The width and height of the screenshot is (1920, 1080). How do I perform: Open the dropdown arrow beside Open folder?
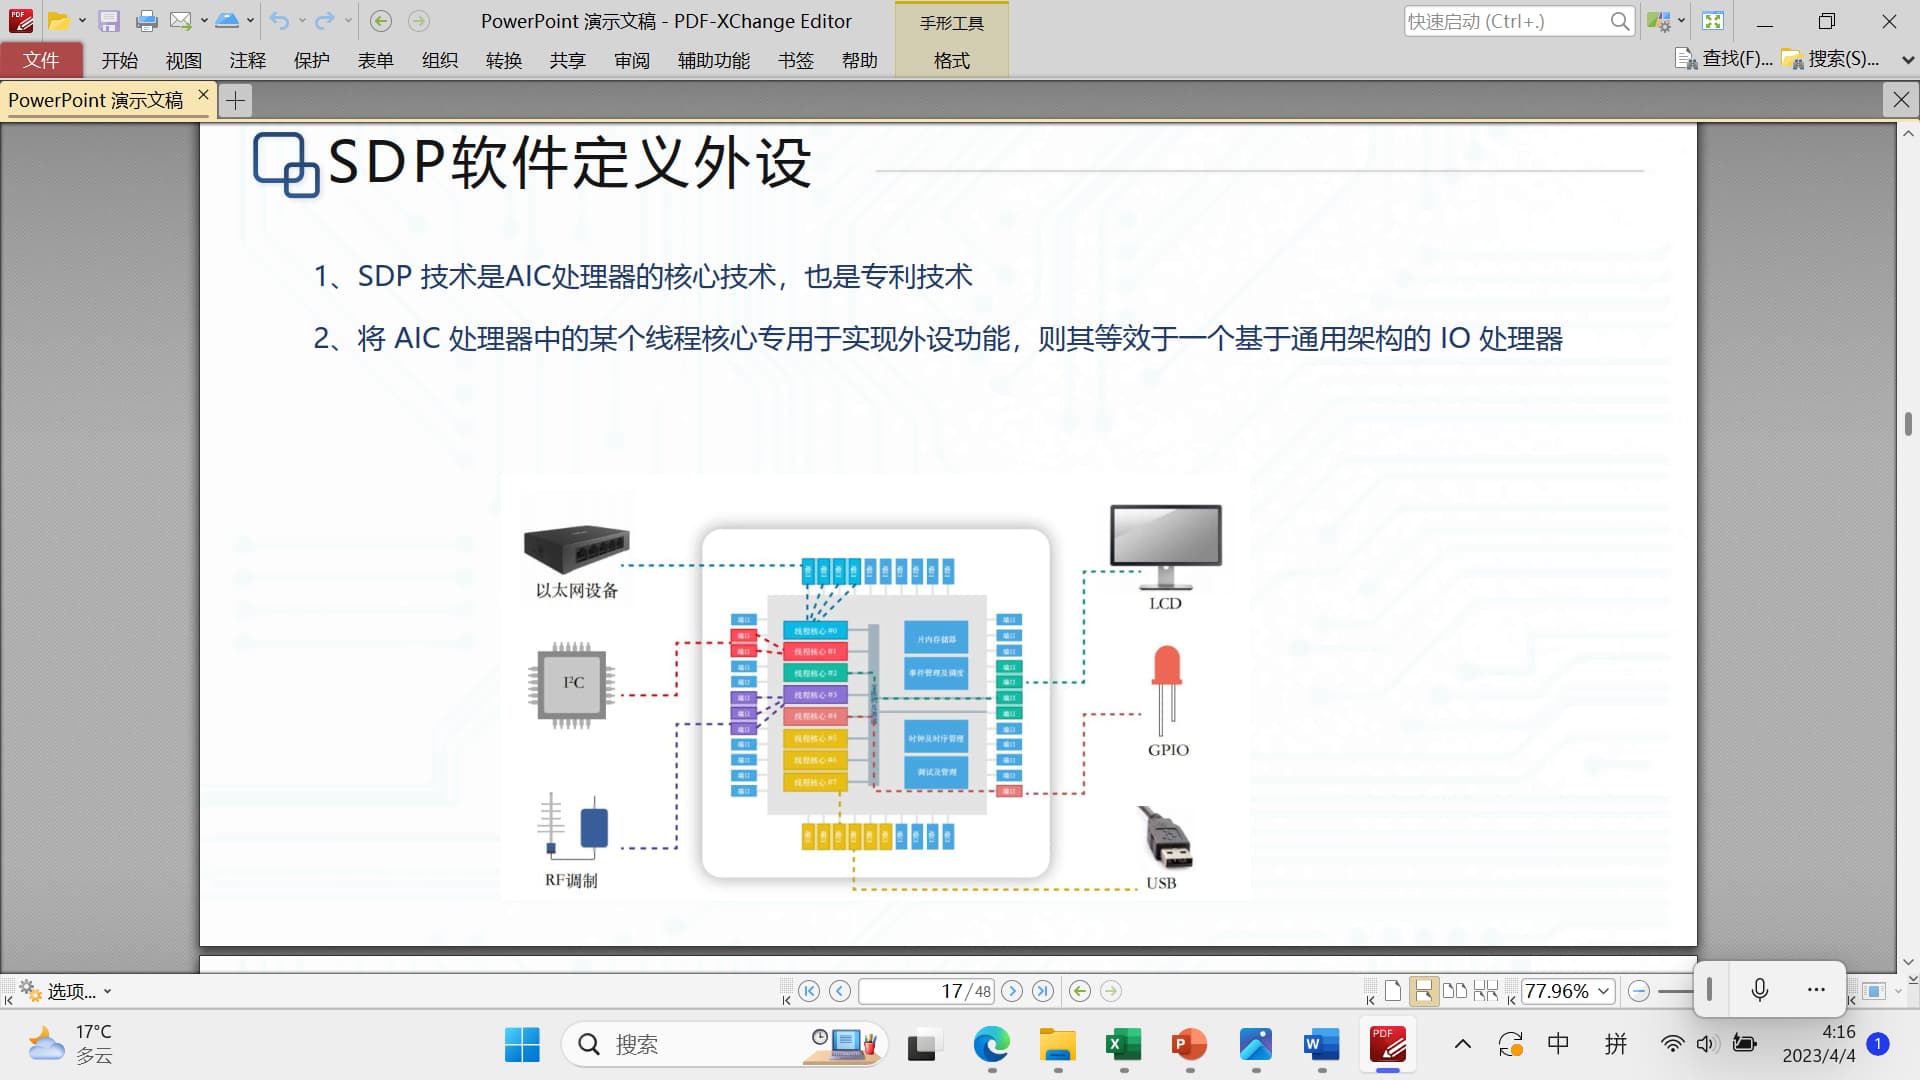tap(82, 21)
